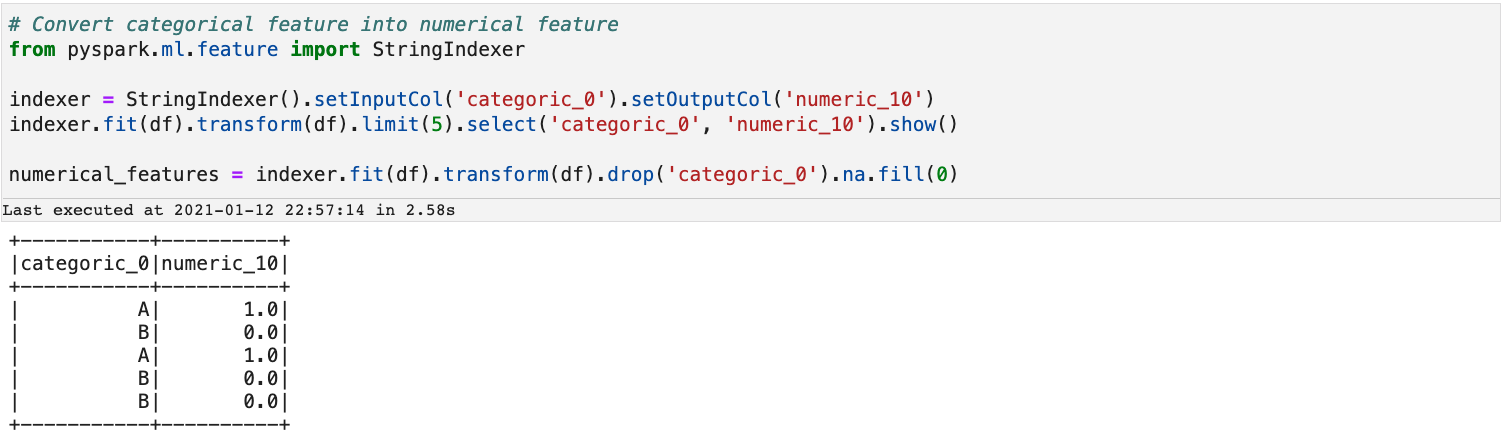Image resolution: width=1502 pixels, height=443 pixels.
Task: Click the numerical_features variable name
Action: pyautogui.click(x=114, y=174)
